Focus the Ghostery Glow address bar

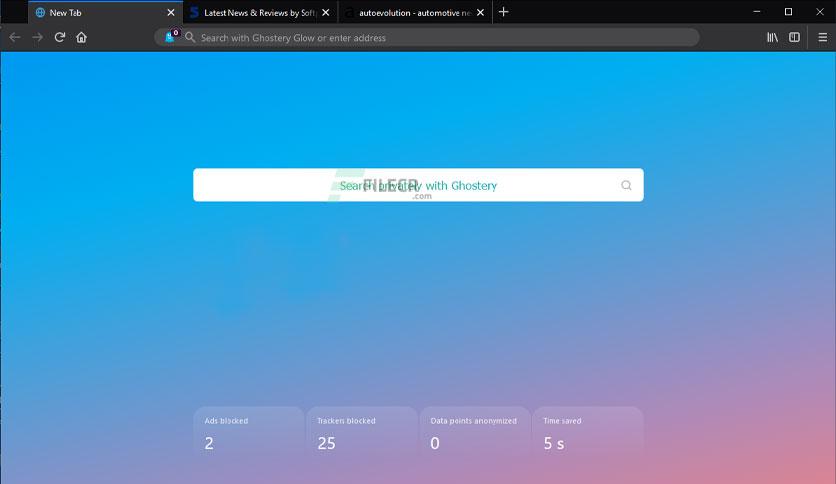[427, 37]
